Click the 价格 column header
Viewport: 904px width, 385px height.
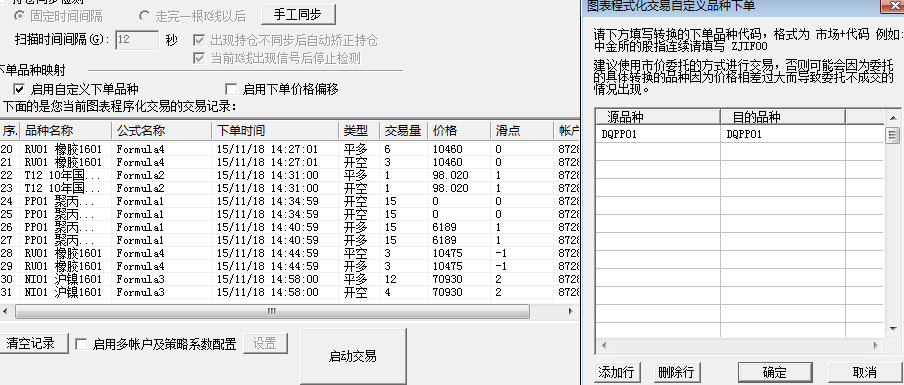[459, 131]
